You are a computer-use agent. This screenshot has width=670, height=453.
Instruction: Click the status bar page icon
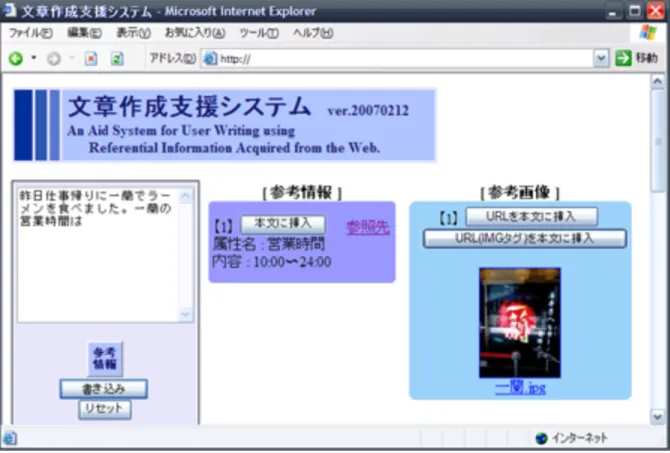(9, 438)
